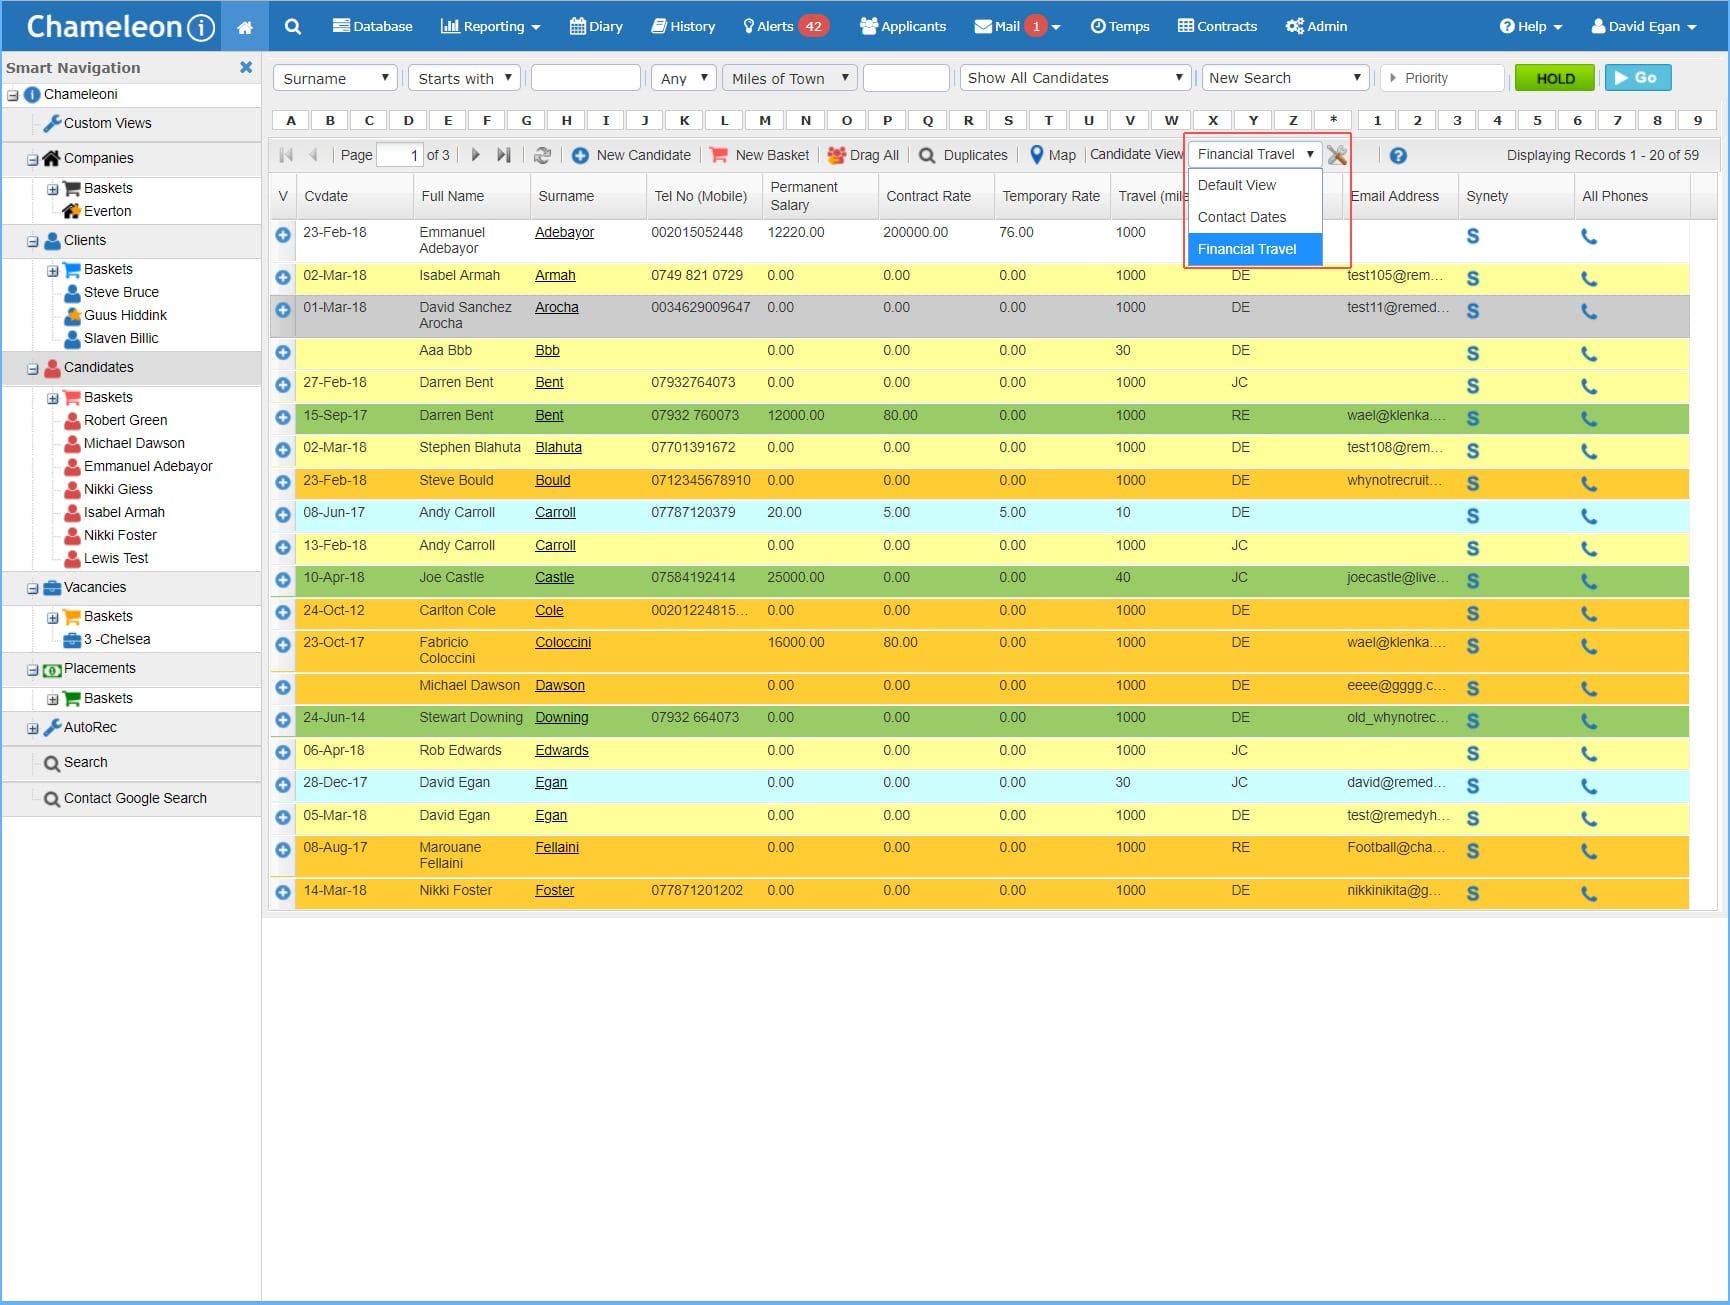Open the Applicants menu
The height and width of the screenshot is (1305, 1730).
click(903, 27)
